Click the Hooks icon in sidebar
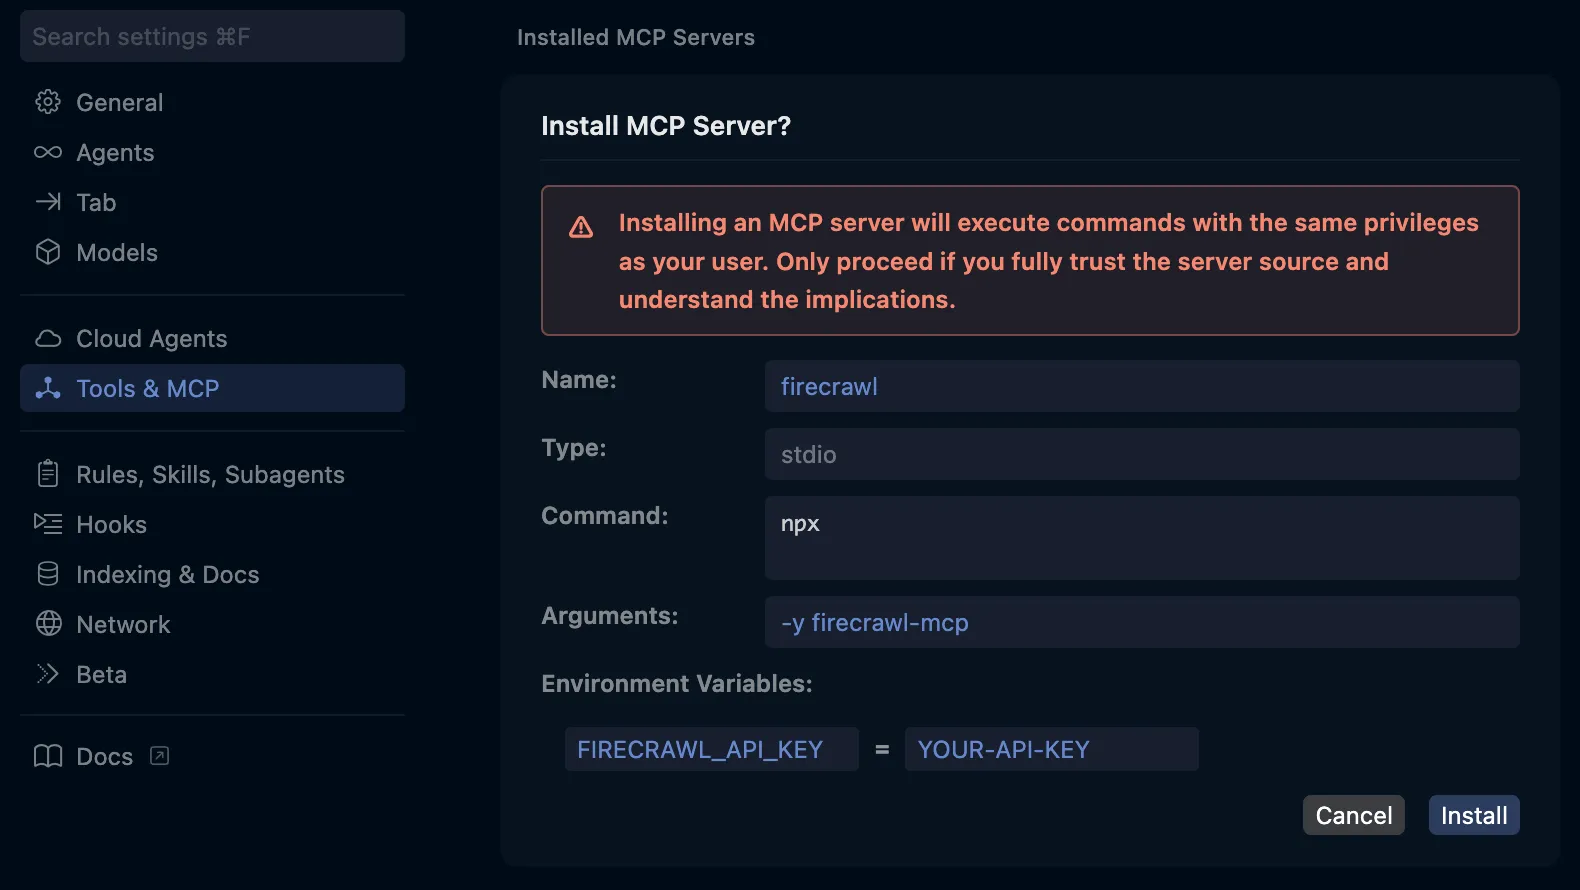The width and height of the screenshot is (1580, 890). [48, 523]
